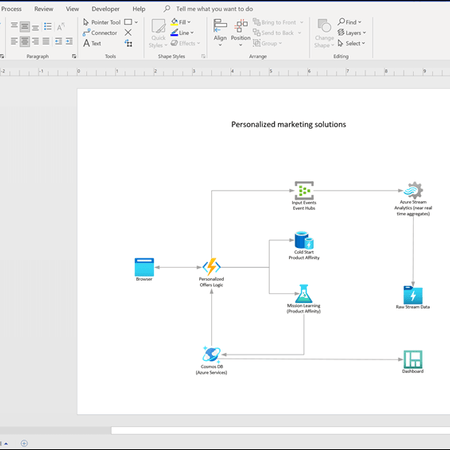Toggle align bottom vertical text alignment
The width and height of the screenshot is (450, 450).
click(35, 26)
